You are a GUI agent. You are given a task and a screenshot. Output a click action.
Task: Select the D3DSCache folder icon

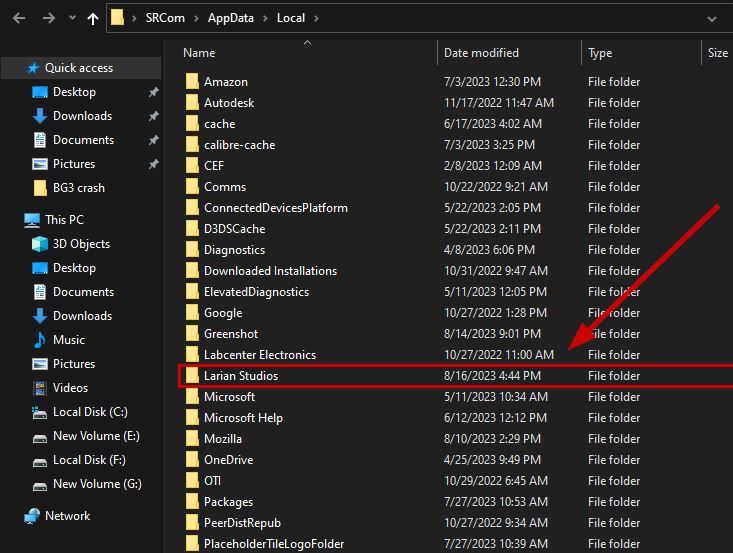click(x=192, y=229)
